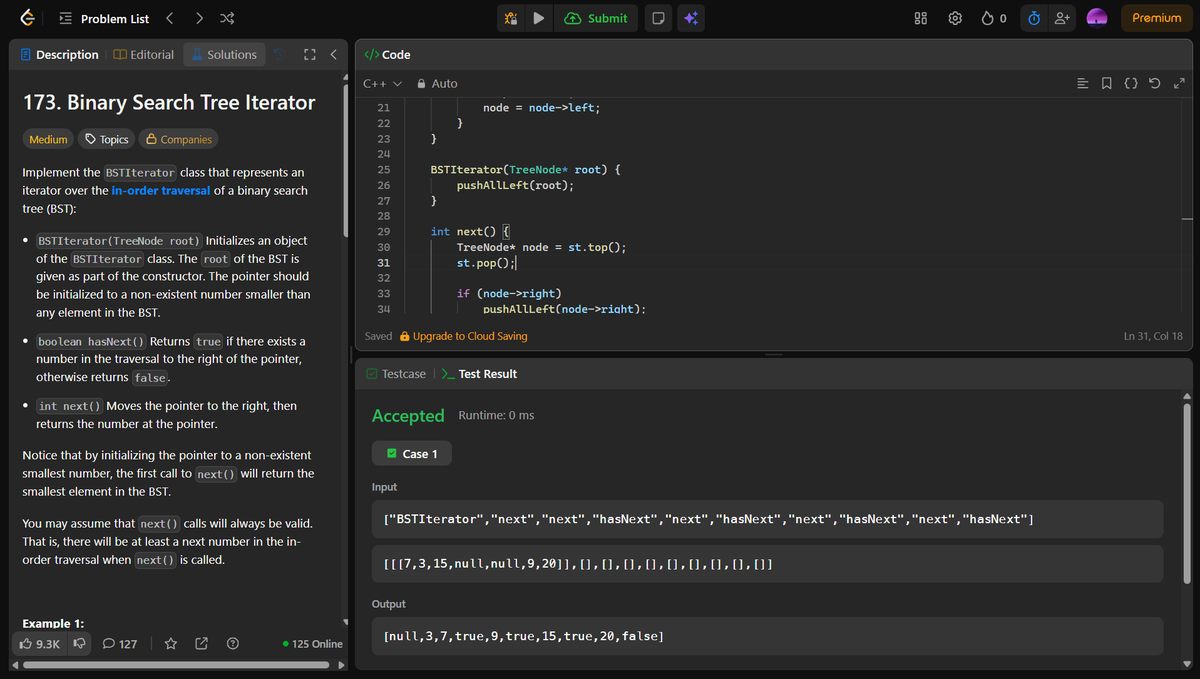This screenshot has height=679, width=1200.
Task: Expand the Companies tag section
Action: pos(178,139)
